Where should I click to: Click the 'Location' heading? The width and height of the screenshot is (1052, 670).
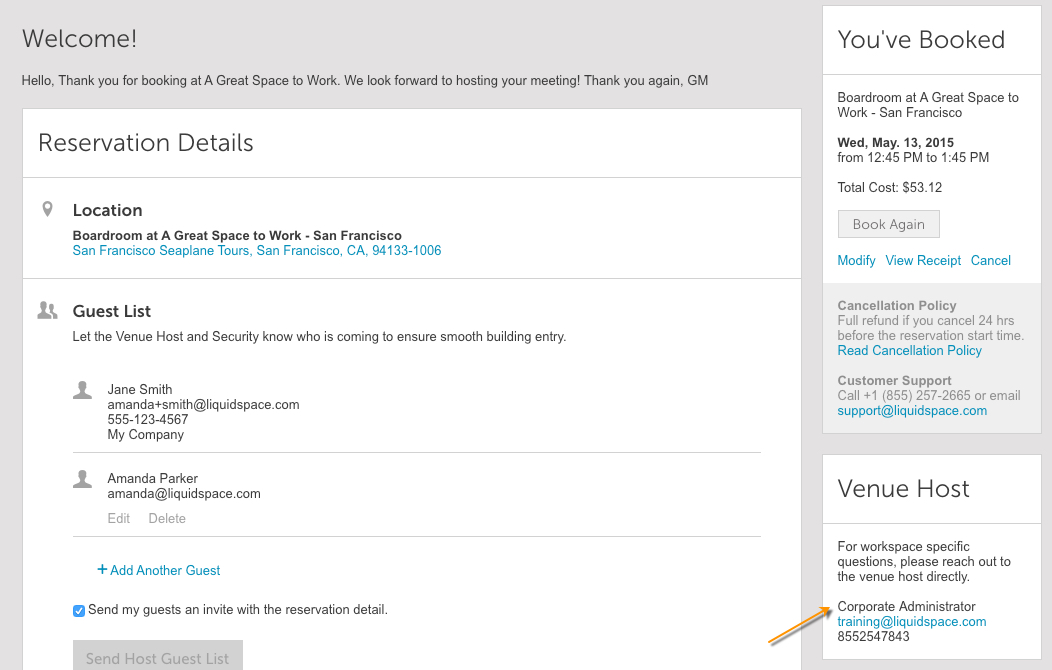click(x=107, y=210)
